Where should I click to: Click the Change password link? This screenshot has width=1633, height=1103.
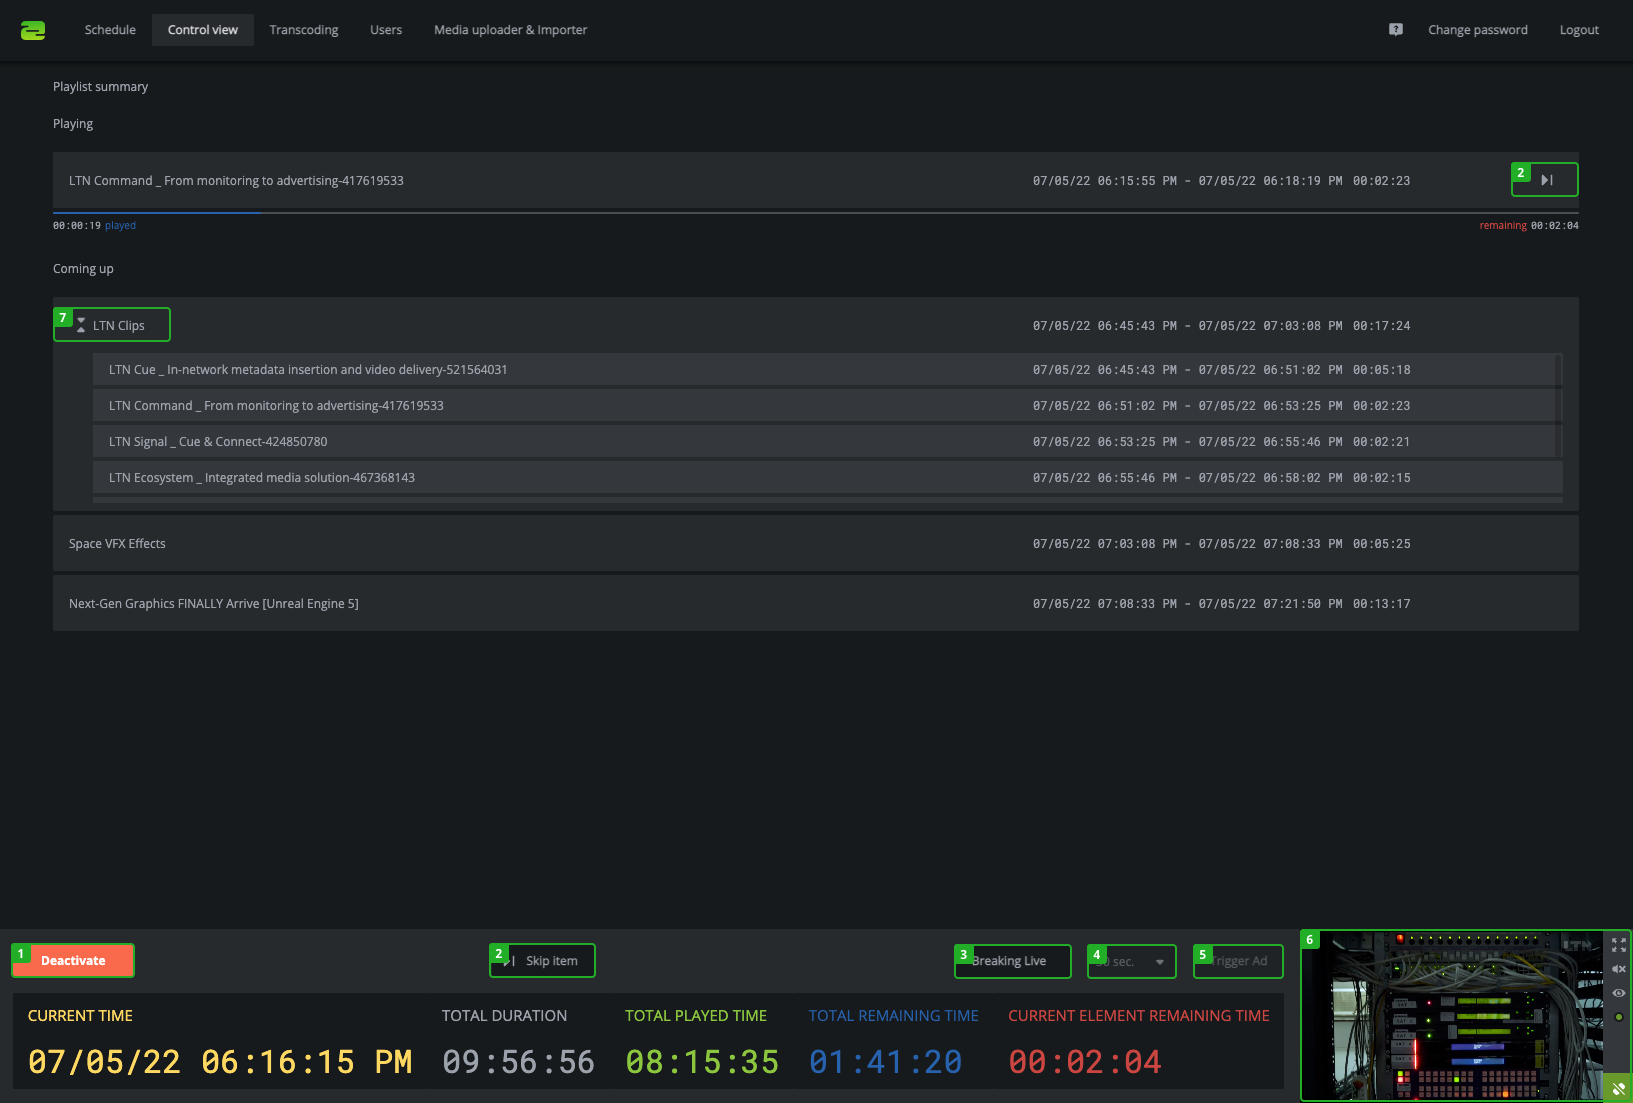click(x=1477, y=30)
